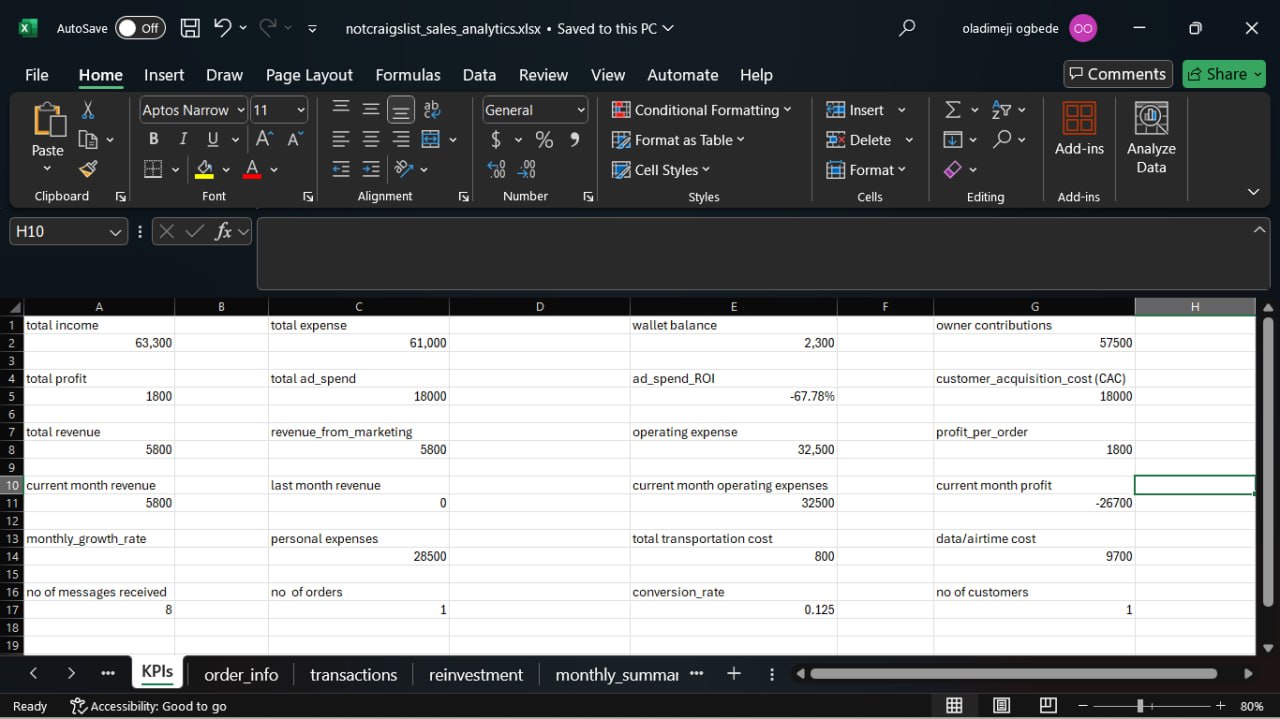
Task: Click the Cut scissors icon
Action: (88, 110)
